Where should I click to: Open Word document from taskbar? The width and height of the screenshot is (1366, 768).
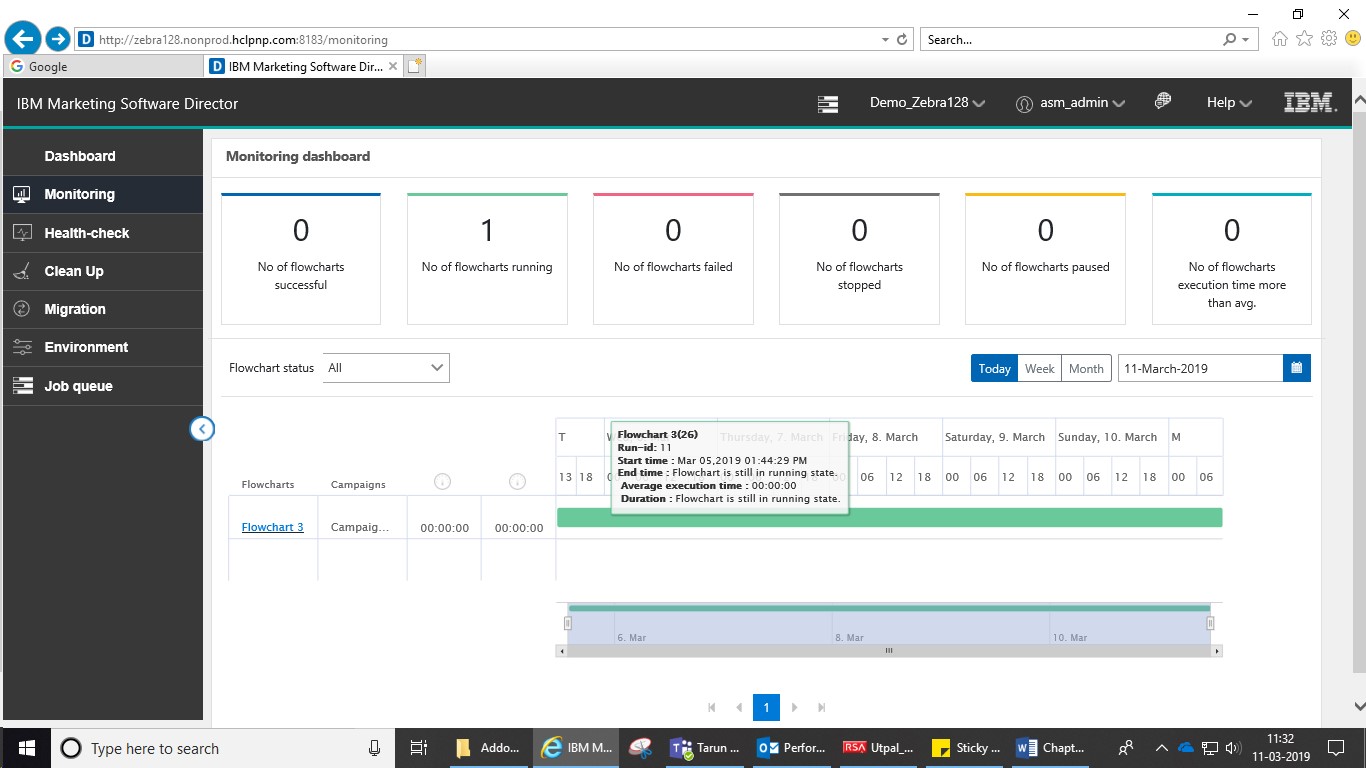(1050, 748)
